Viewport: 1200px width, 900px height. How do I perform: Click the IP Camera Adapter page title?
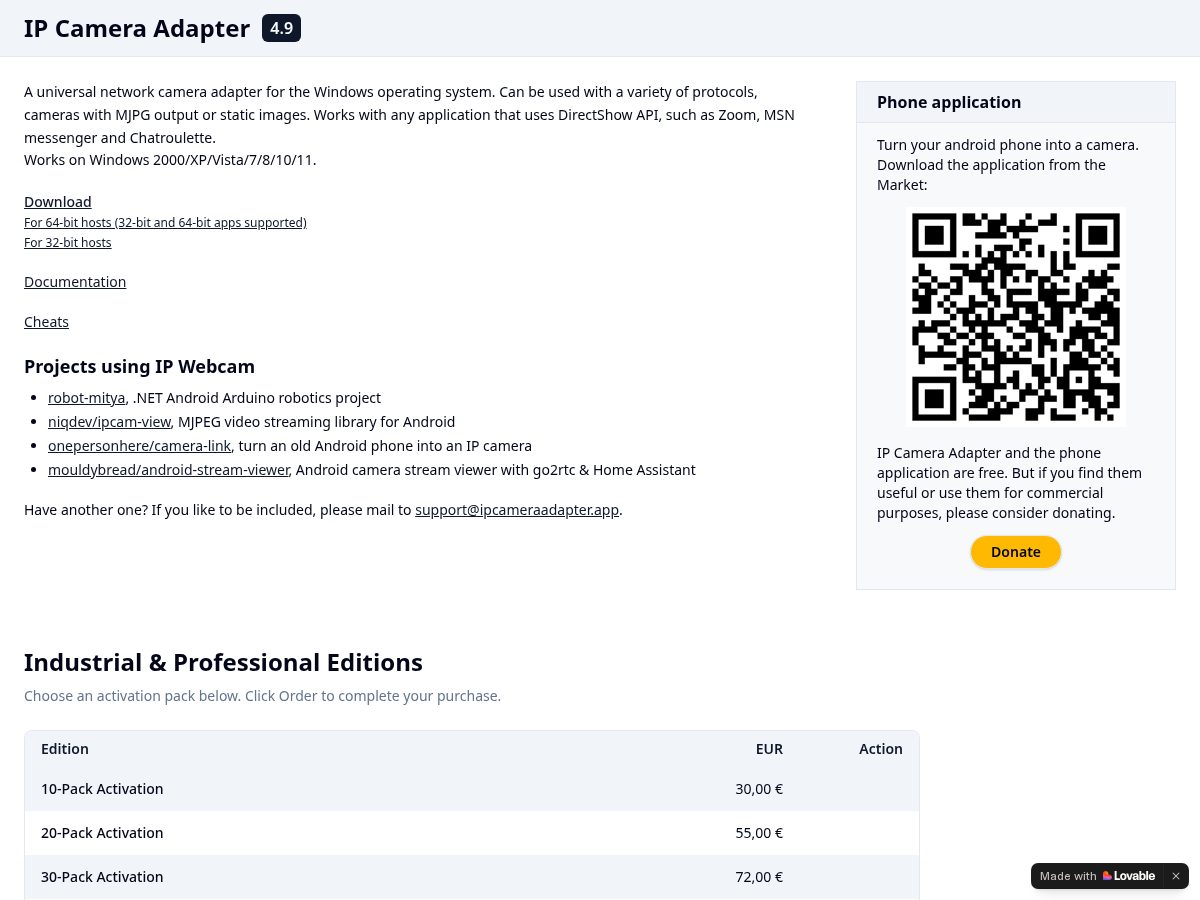(137, 28)
